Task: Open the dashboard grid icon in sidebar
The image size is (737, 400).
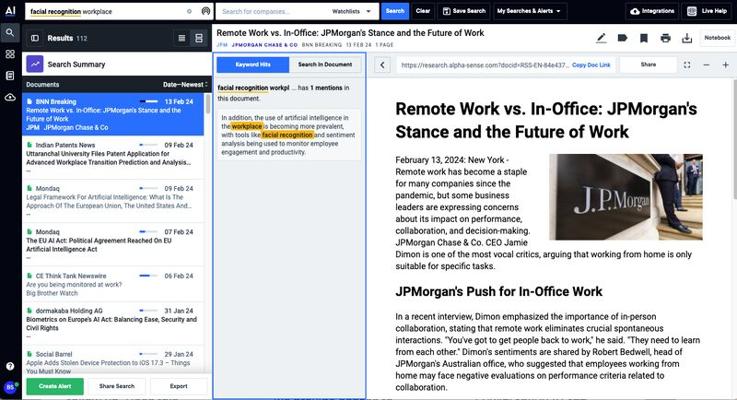Action: click(x=10, y=53)
